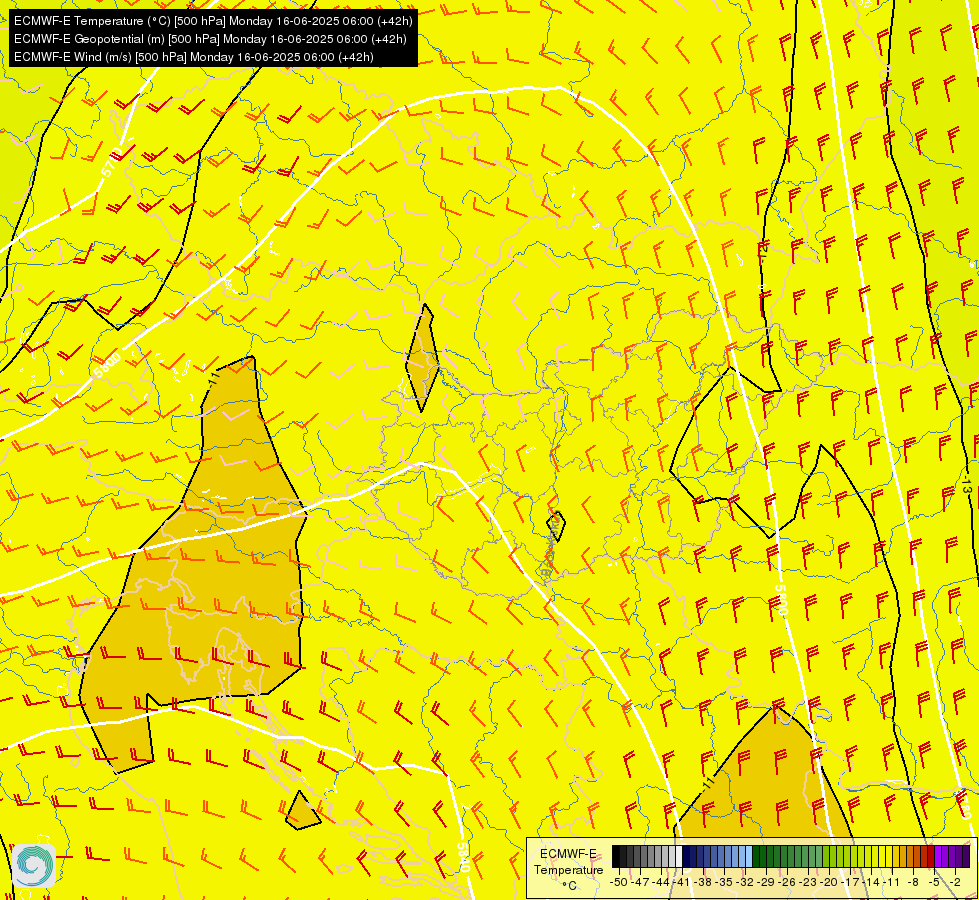Select the ECMWF-E Geopotential title line

[210, 39]
